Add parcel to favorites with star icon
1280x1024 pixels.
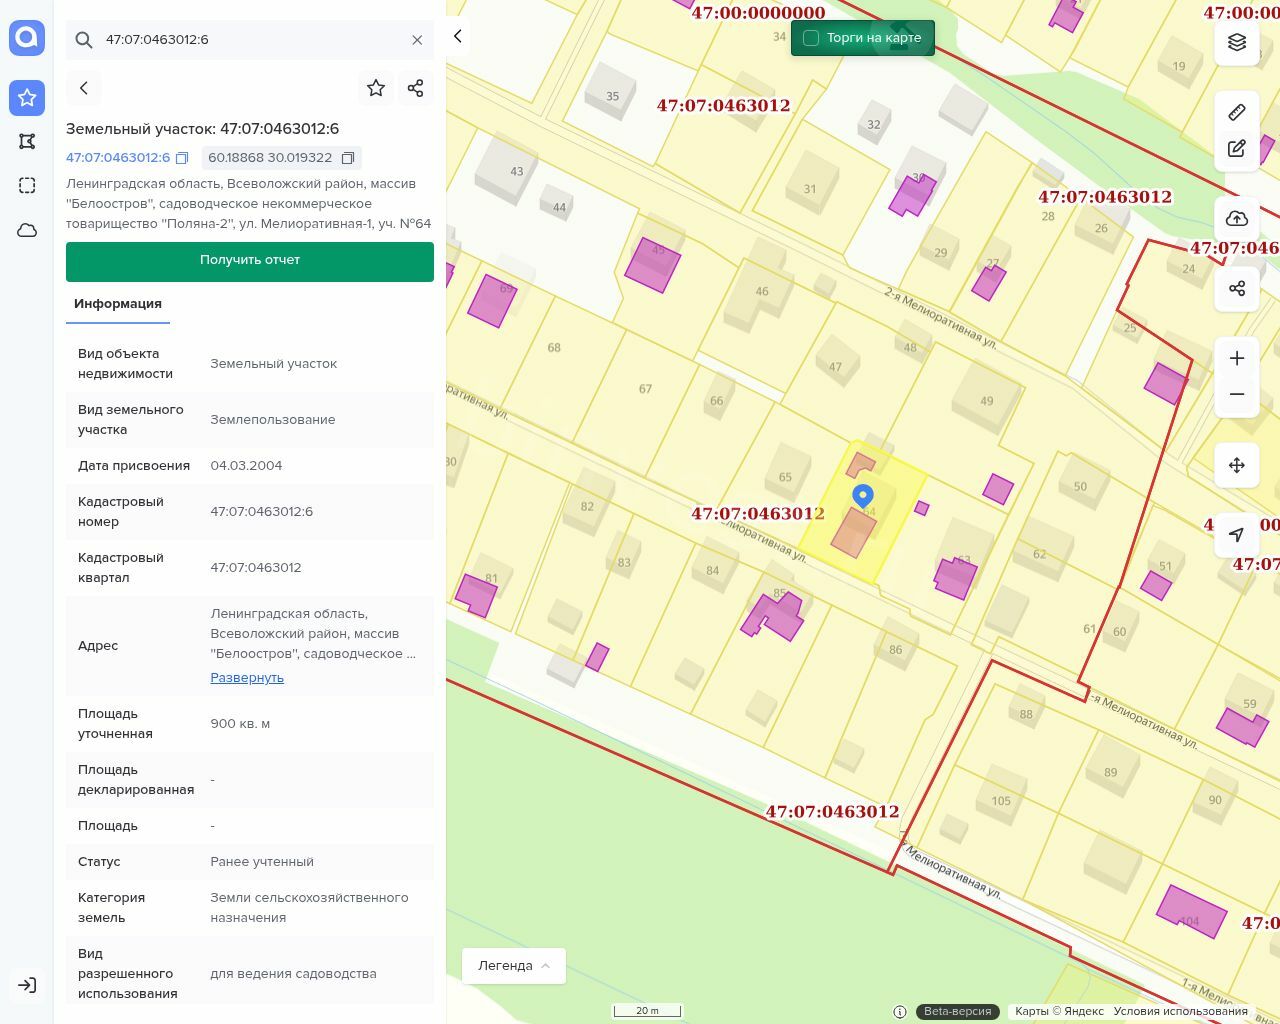376,88
